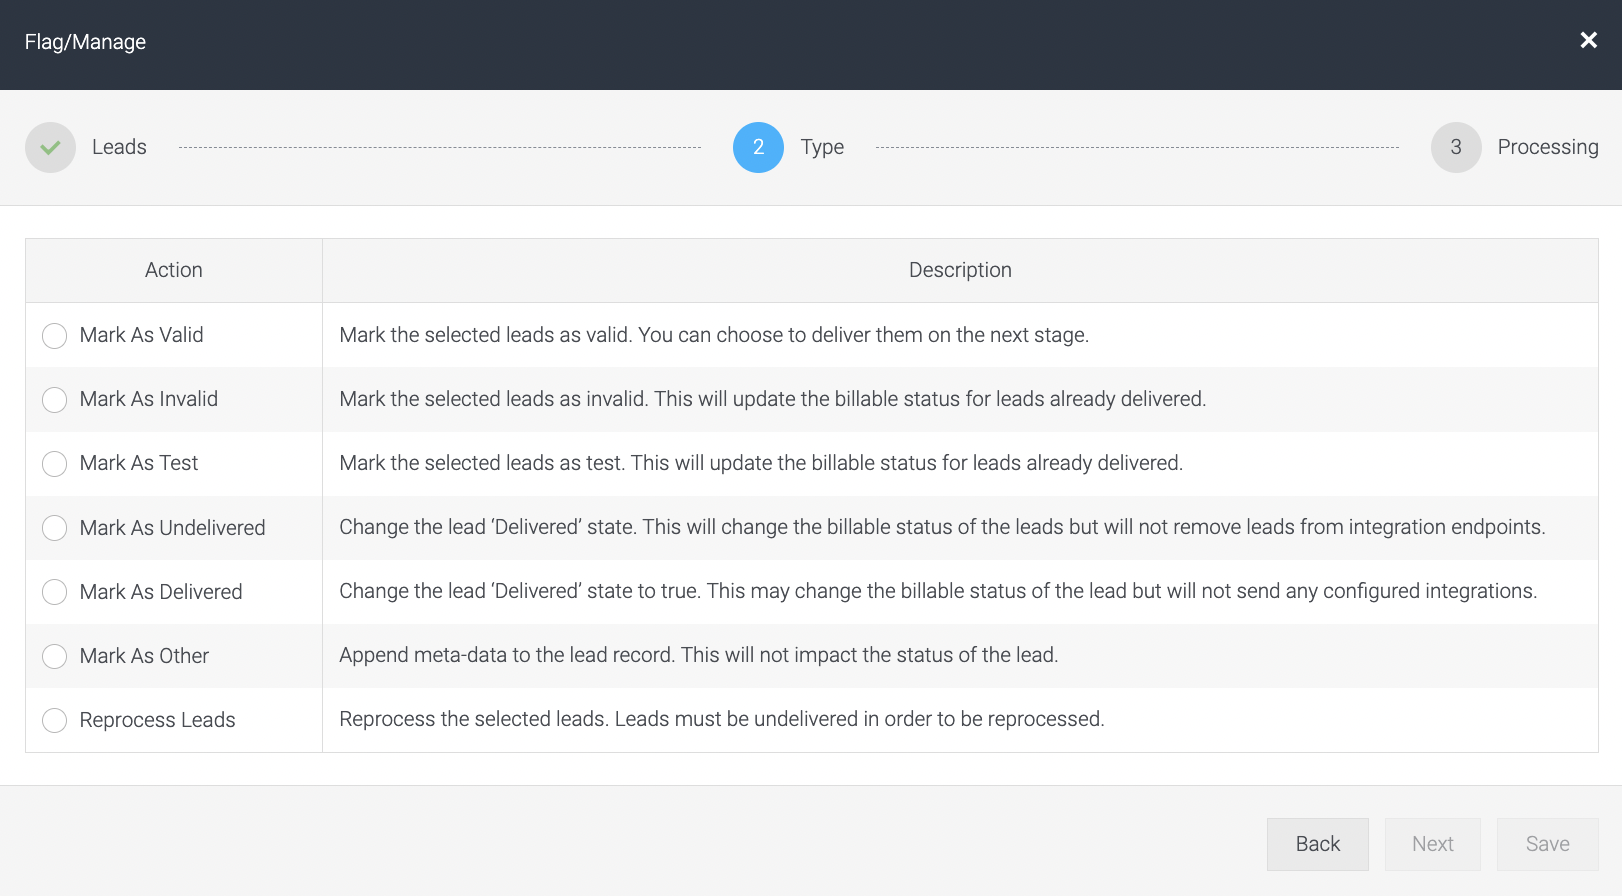Screen dimensions: 1622x896
Task: Open the Leads step label
Action: pyautogui.click(x=119, y=147)
